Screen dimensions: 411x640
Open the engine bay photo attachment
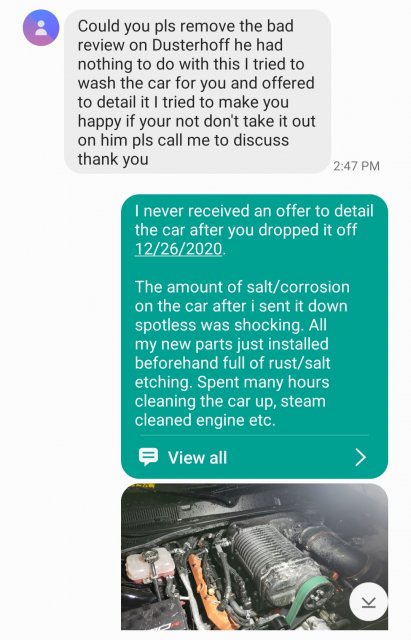[x=254, y=557]
